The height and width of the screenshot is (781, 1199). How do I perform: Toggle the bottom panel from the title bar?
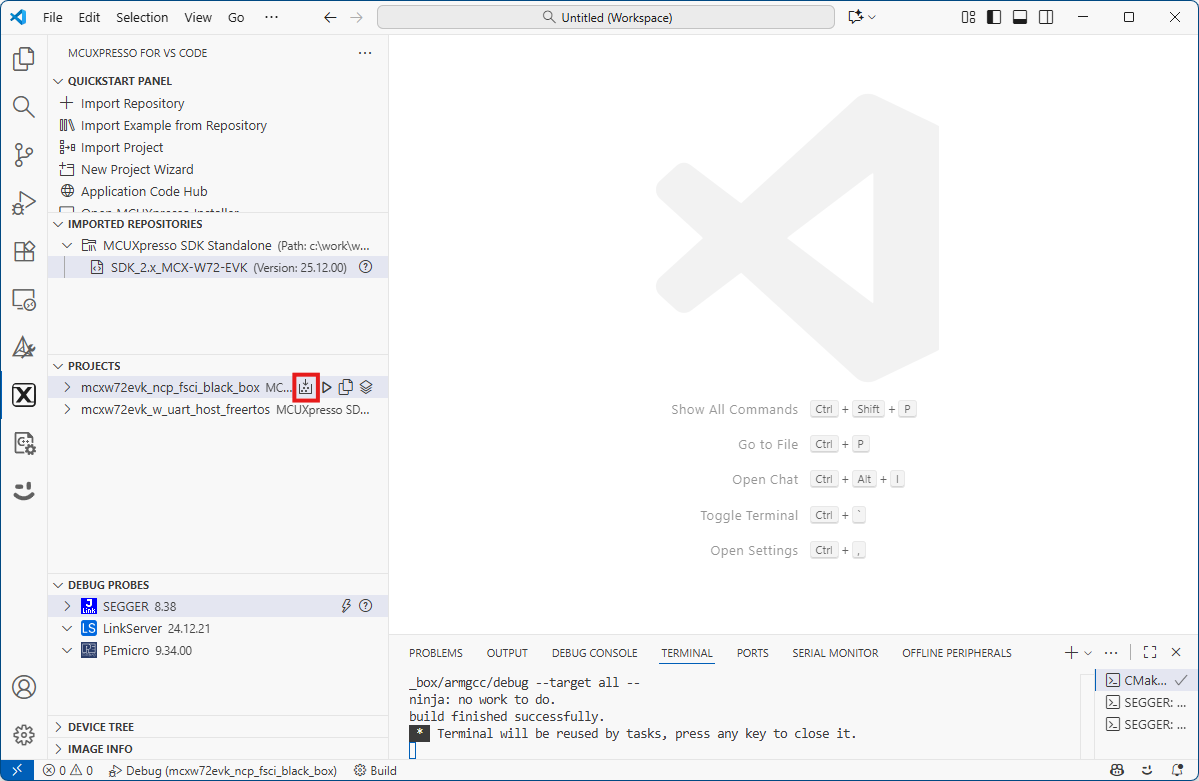[1020, 17]
